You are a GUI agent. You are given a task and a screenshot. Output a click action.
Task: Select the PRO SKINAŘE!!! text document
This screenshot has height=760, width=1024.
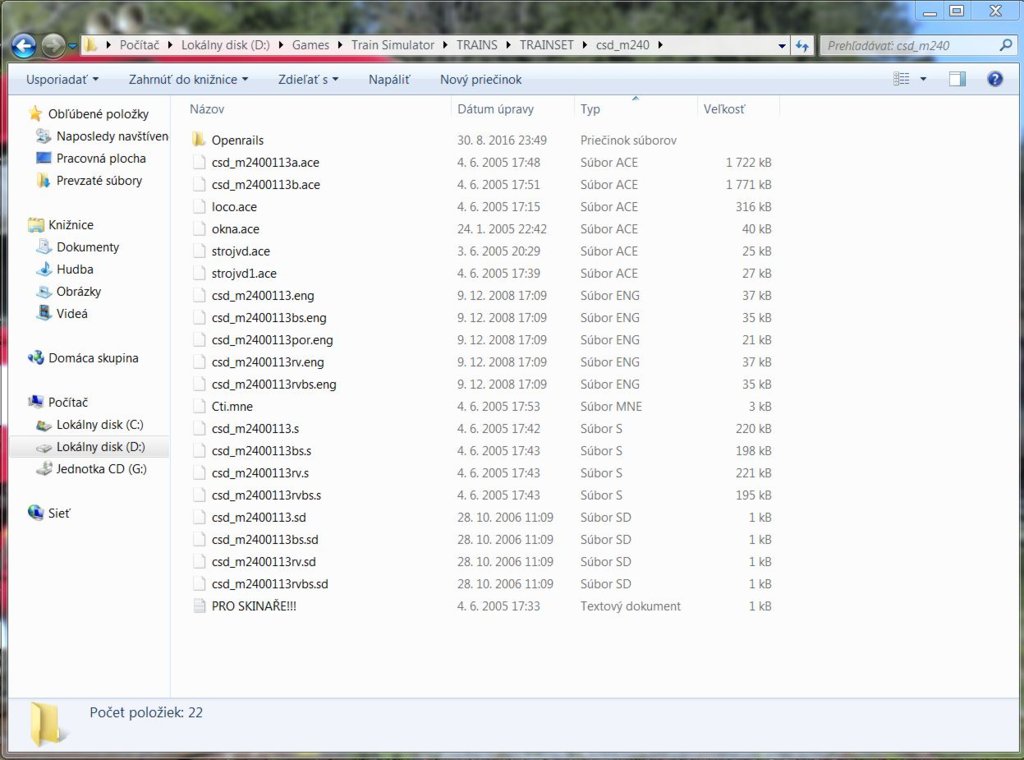[253, 606]
